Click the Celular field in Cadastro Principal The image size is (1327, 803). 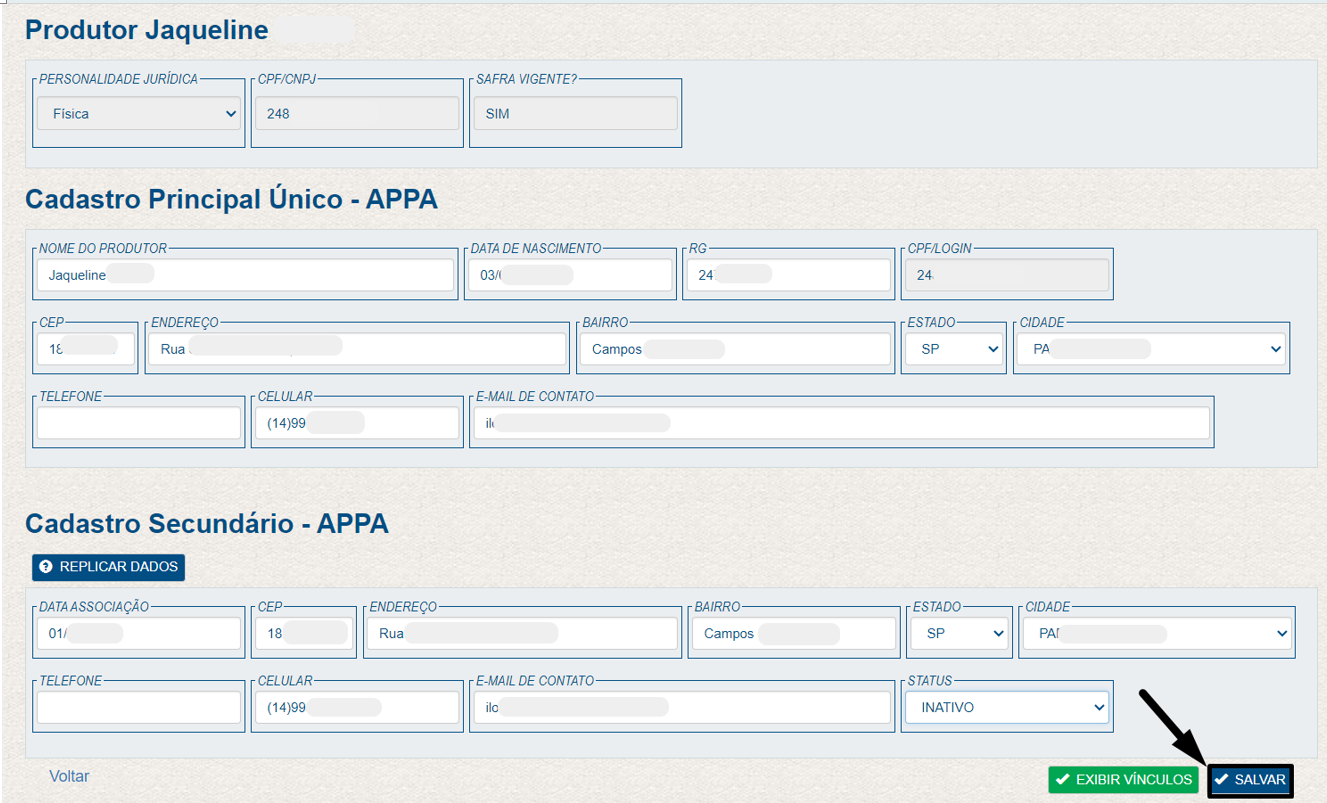(357, 423)
